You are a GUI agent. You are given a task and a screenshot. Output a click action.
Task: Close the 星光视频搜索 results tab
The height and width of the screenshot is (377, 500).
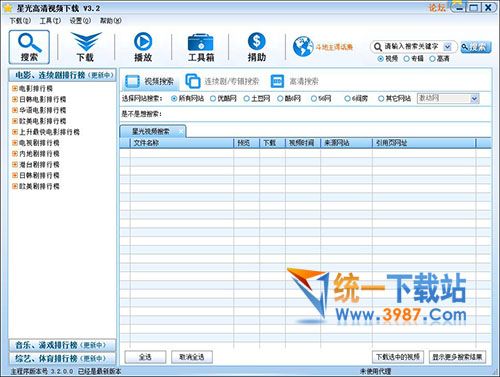pyautogui.click(x=181, y=132)
